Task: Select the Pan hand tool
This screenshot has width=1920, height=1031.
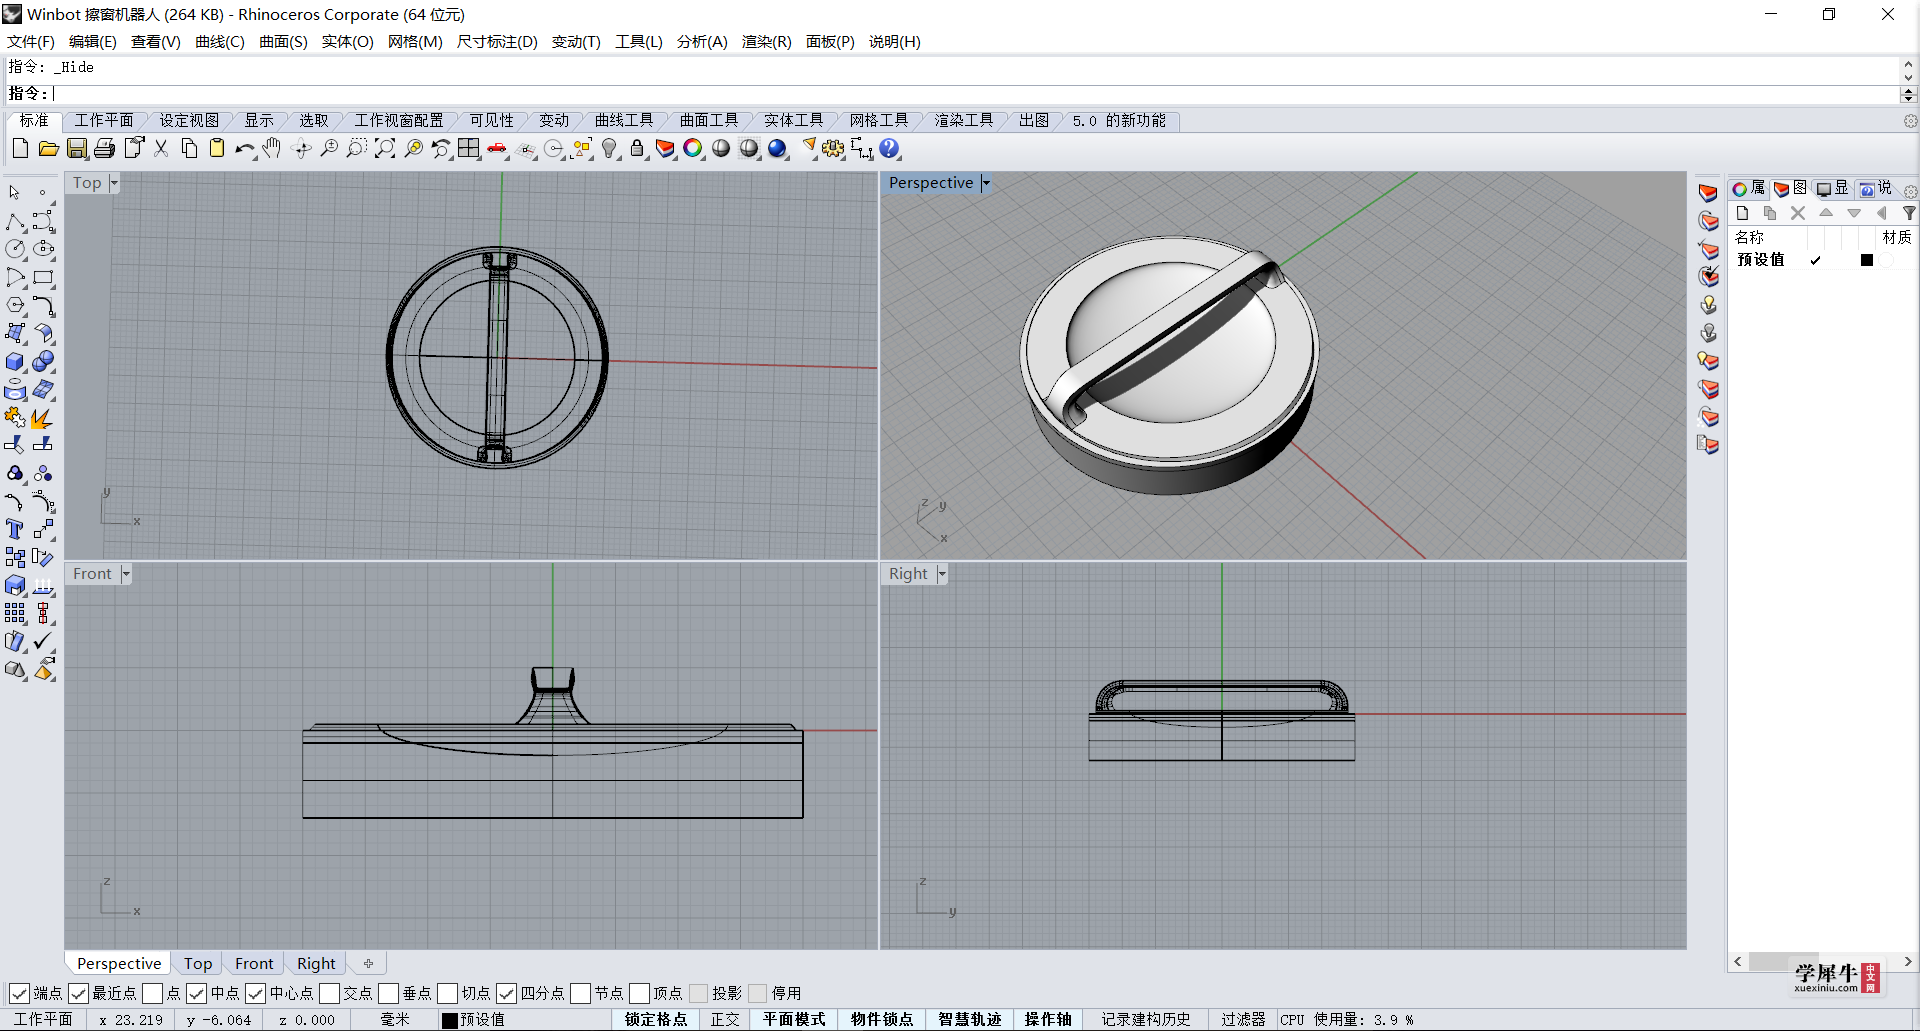Action: [x=272, y=149]
